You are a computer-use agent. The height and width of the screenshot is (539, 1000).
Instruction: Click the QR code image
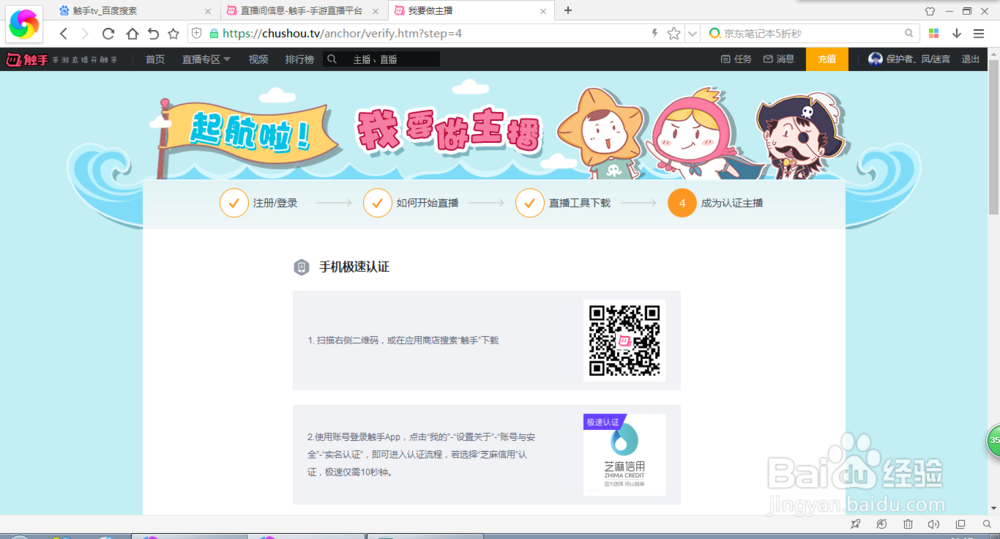(624, 341)
